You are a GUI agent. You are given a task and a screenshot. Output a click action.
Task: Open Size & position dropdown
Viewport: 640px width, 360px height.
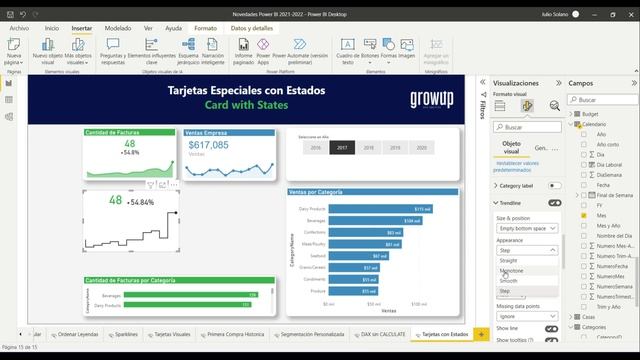pos(527,229)
